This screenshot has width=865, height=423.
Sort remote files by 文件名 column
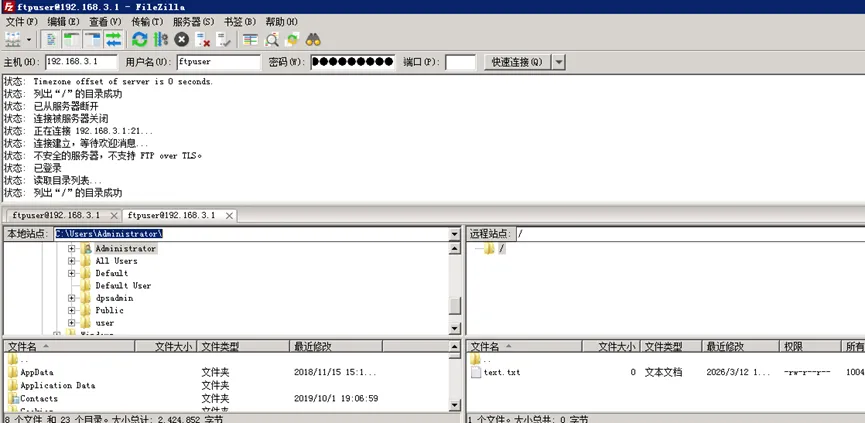pos(524,346)
